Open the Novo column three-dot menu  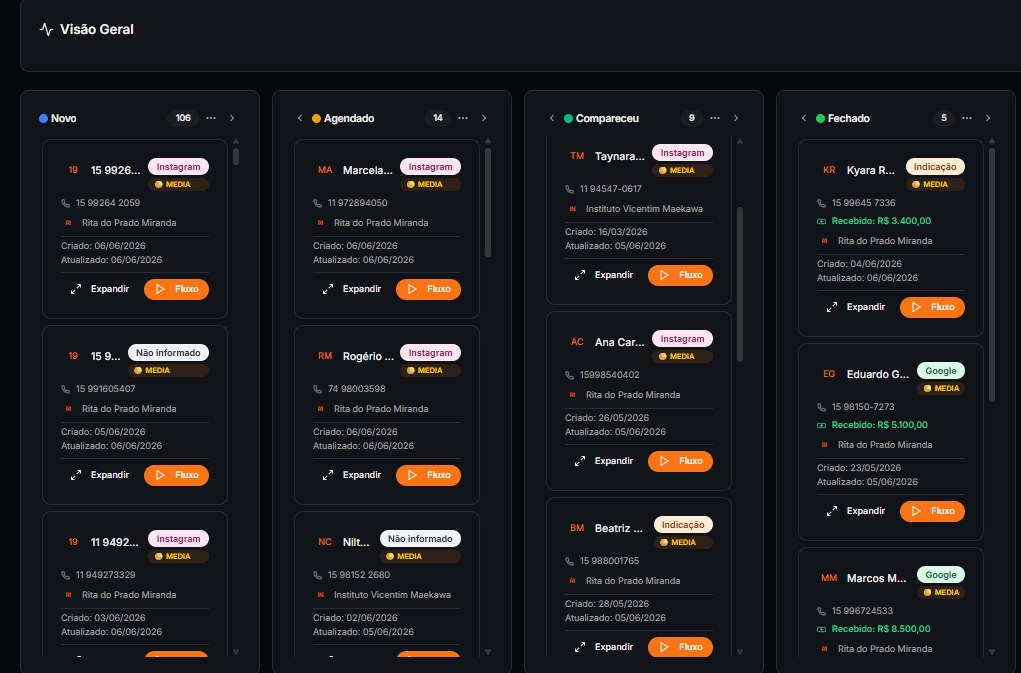point(211,118)
